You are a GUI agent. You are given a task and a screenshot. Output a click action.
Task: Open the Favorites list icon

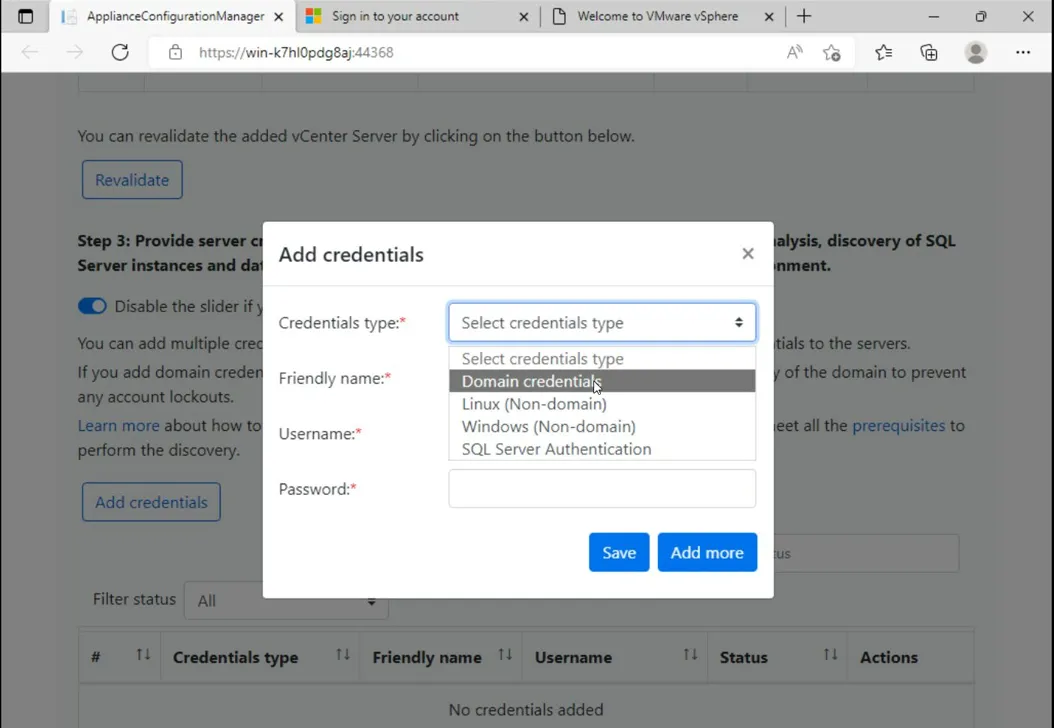pyautogui.click(x=884, y=52)
